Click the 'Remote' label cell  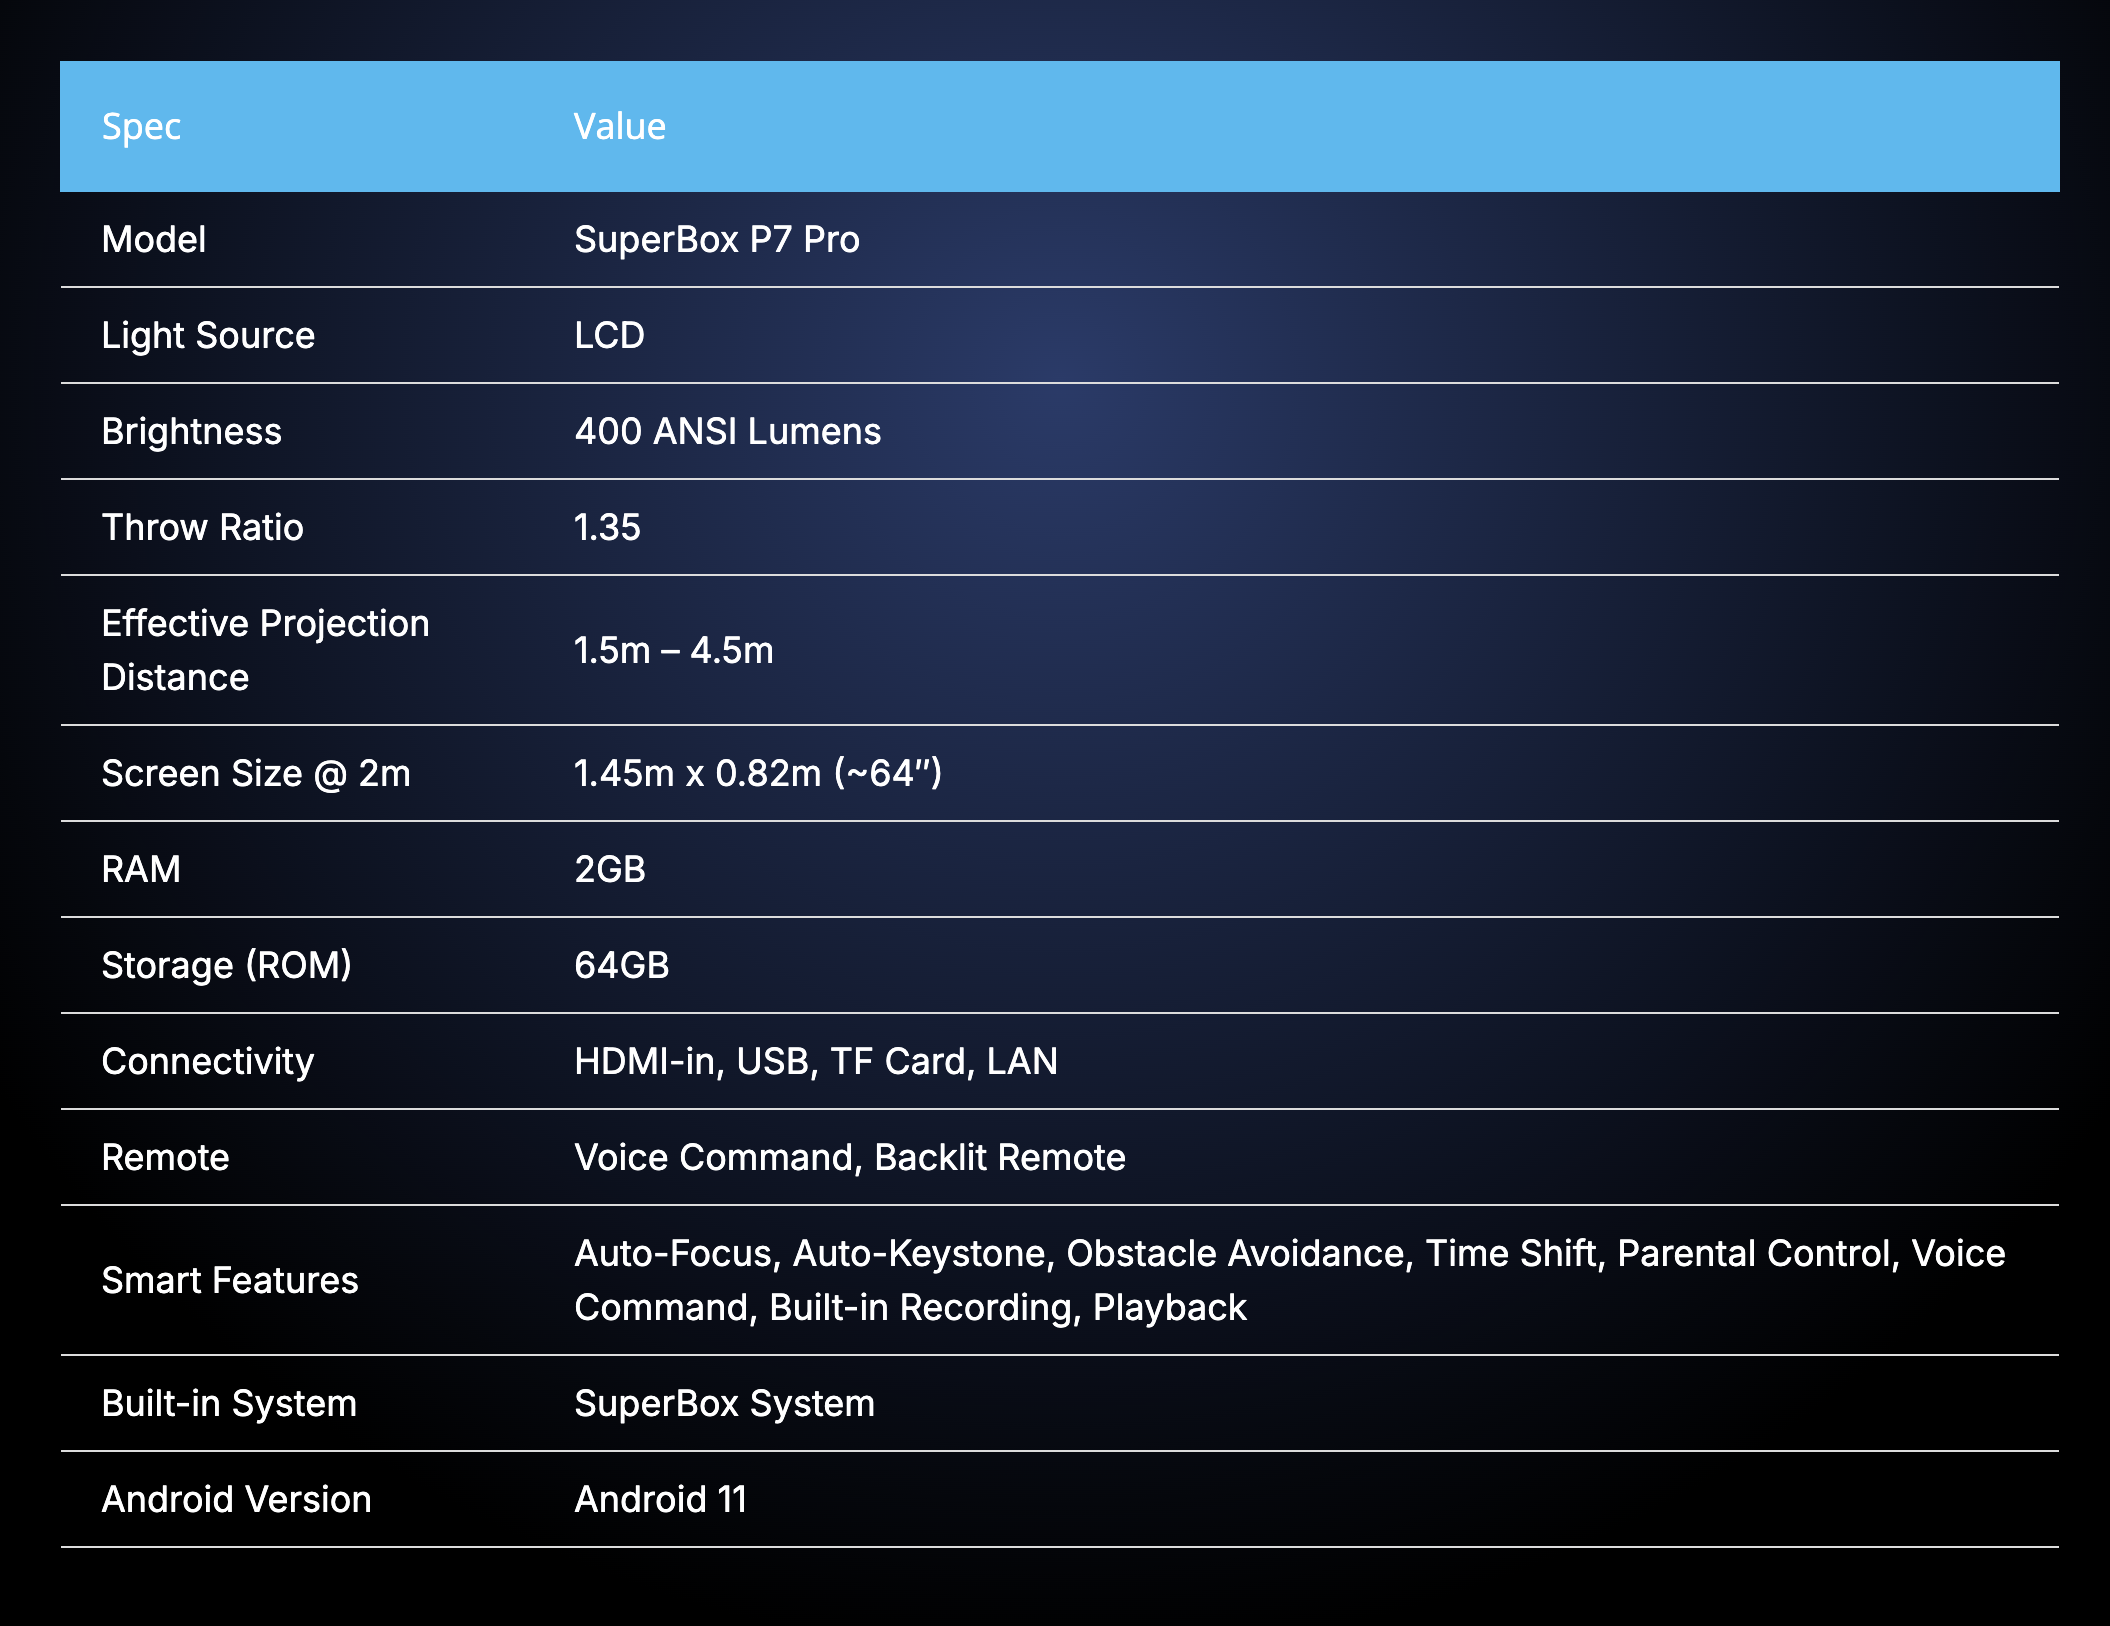click(166, 1158)
